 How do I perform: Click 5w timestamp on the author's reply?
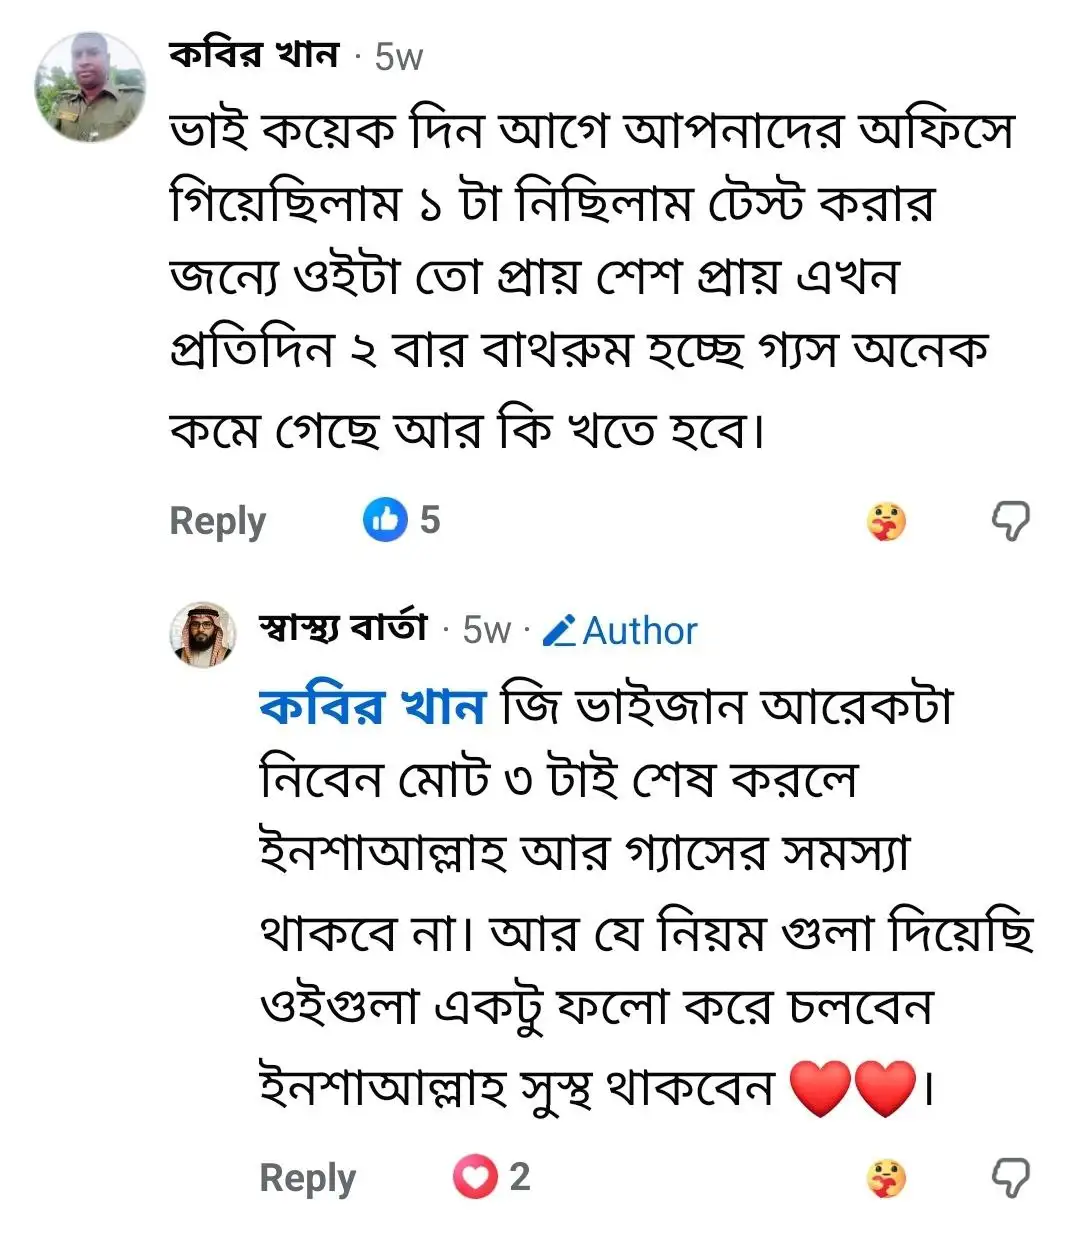[487, 630]
